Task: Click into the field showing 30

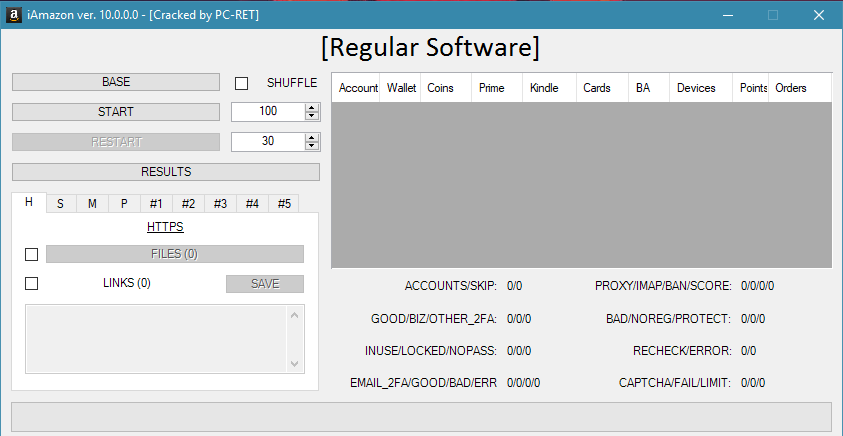Action: point(268,142)
